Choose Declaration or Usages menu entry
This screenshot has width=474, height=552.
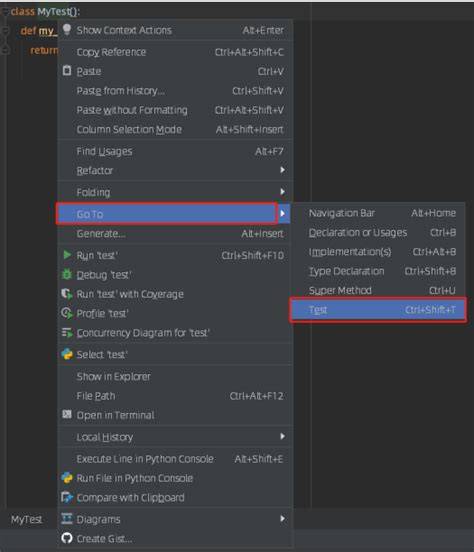(378, 232)
